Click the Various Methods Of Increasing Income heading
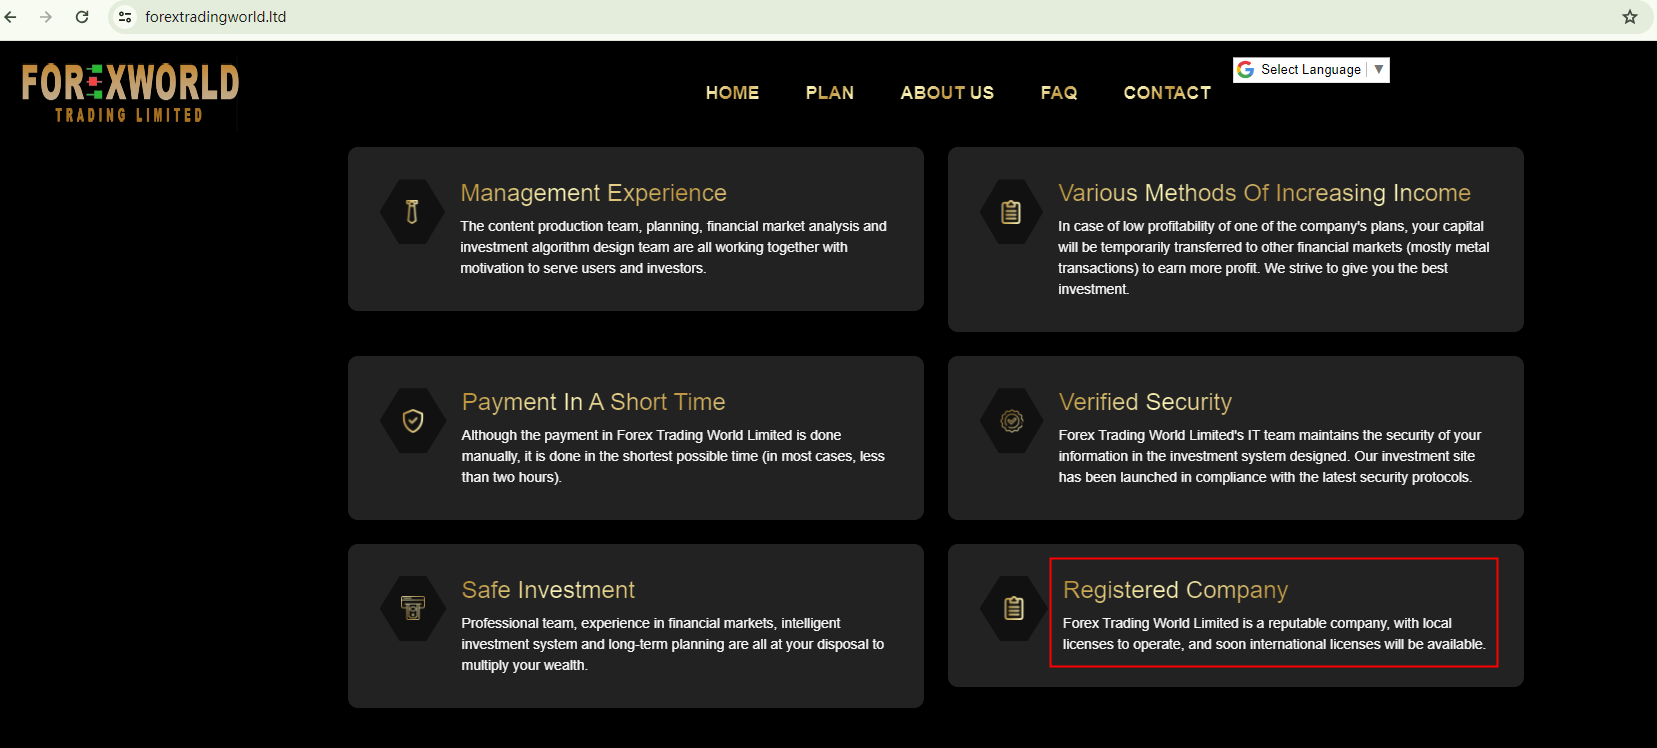Screen dimensions: 1657x748 pos(1264,193)
